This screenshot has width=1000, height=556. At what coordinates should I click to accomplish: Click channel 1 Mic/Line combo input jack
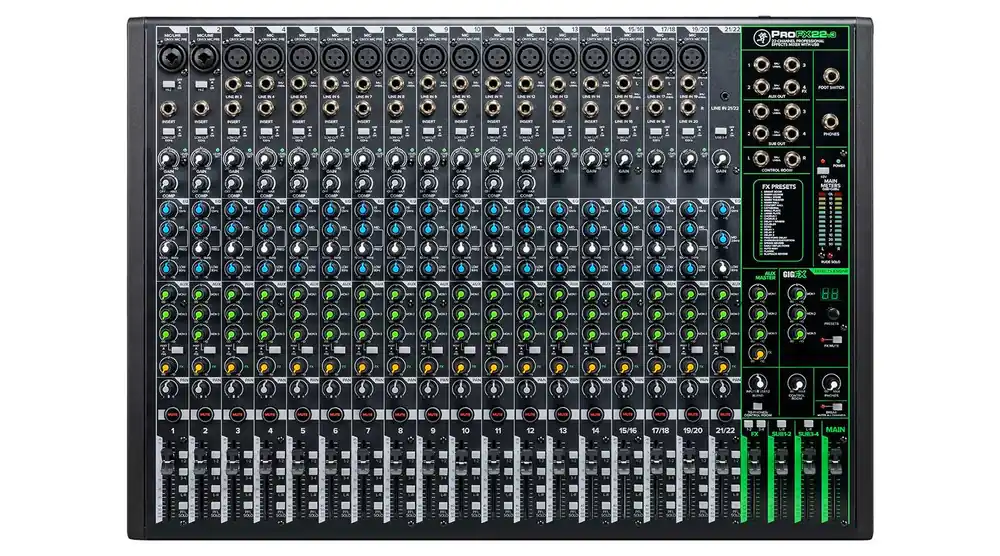click(x=172, y=58)
